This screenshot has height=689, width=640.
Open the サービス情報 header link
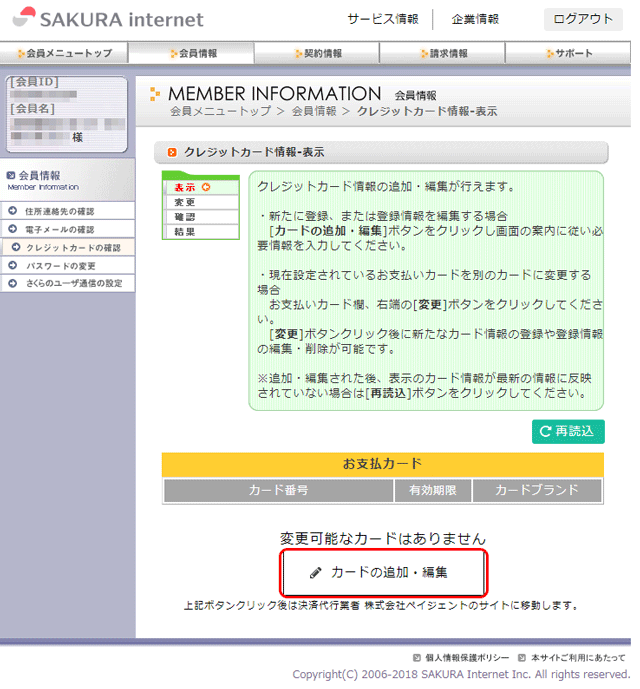383,19
